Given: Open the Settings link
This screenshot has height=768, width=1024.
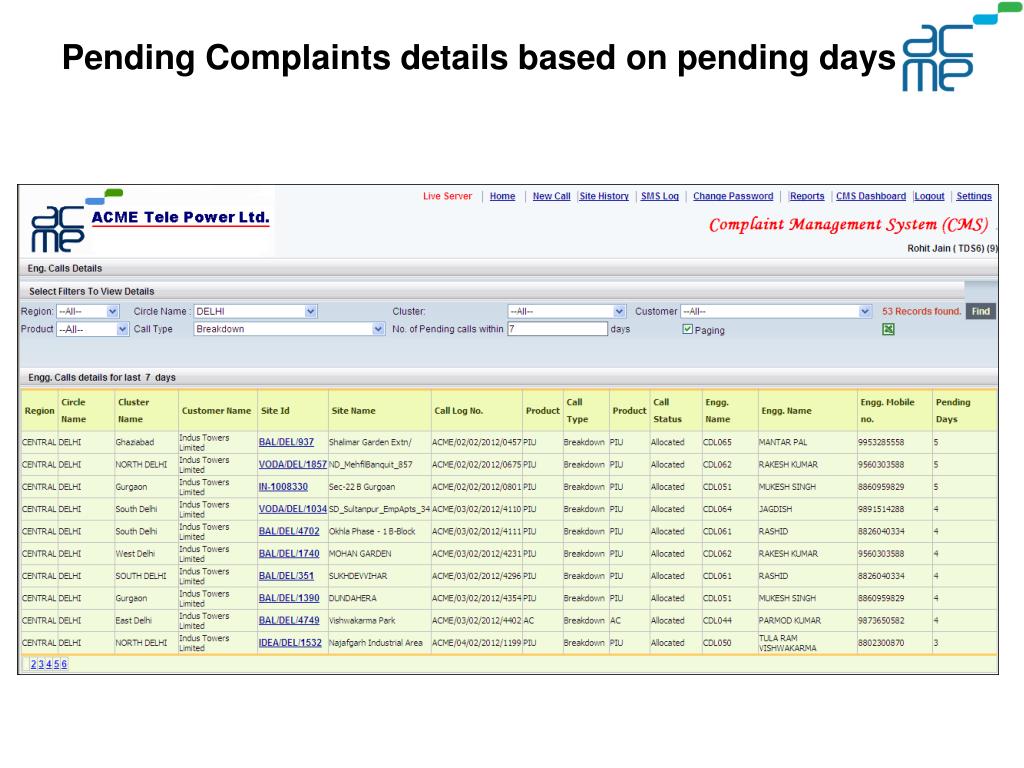Looking at the screenshot, I should point(974,196).
